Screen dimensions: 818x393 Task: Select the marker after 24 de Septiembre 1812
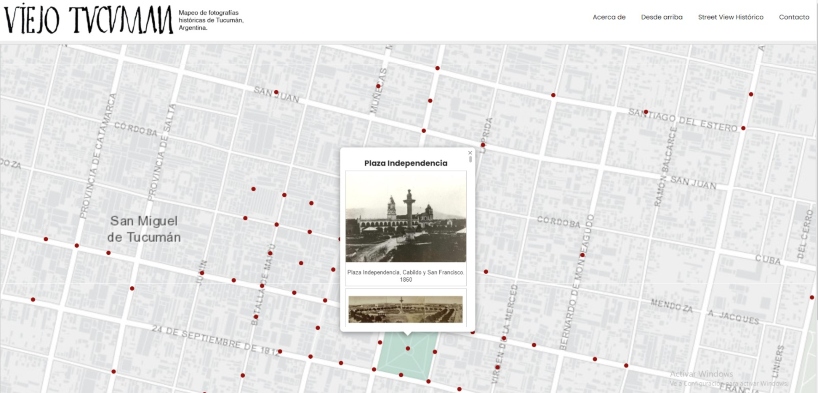280,352
